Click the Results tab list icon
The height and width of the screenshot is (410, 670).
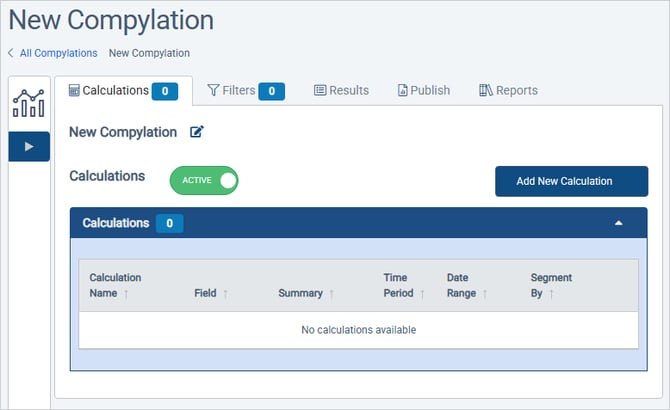[320, 90]
